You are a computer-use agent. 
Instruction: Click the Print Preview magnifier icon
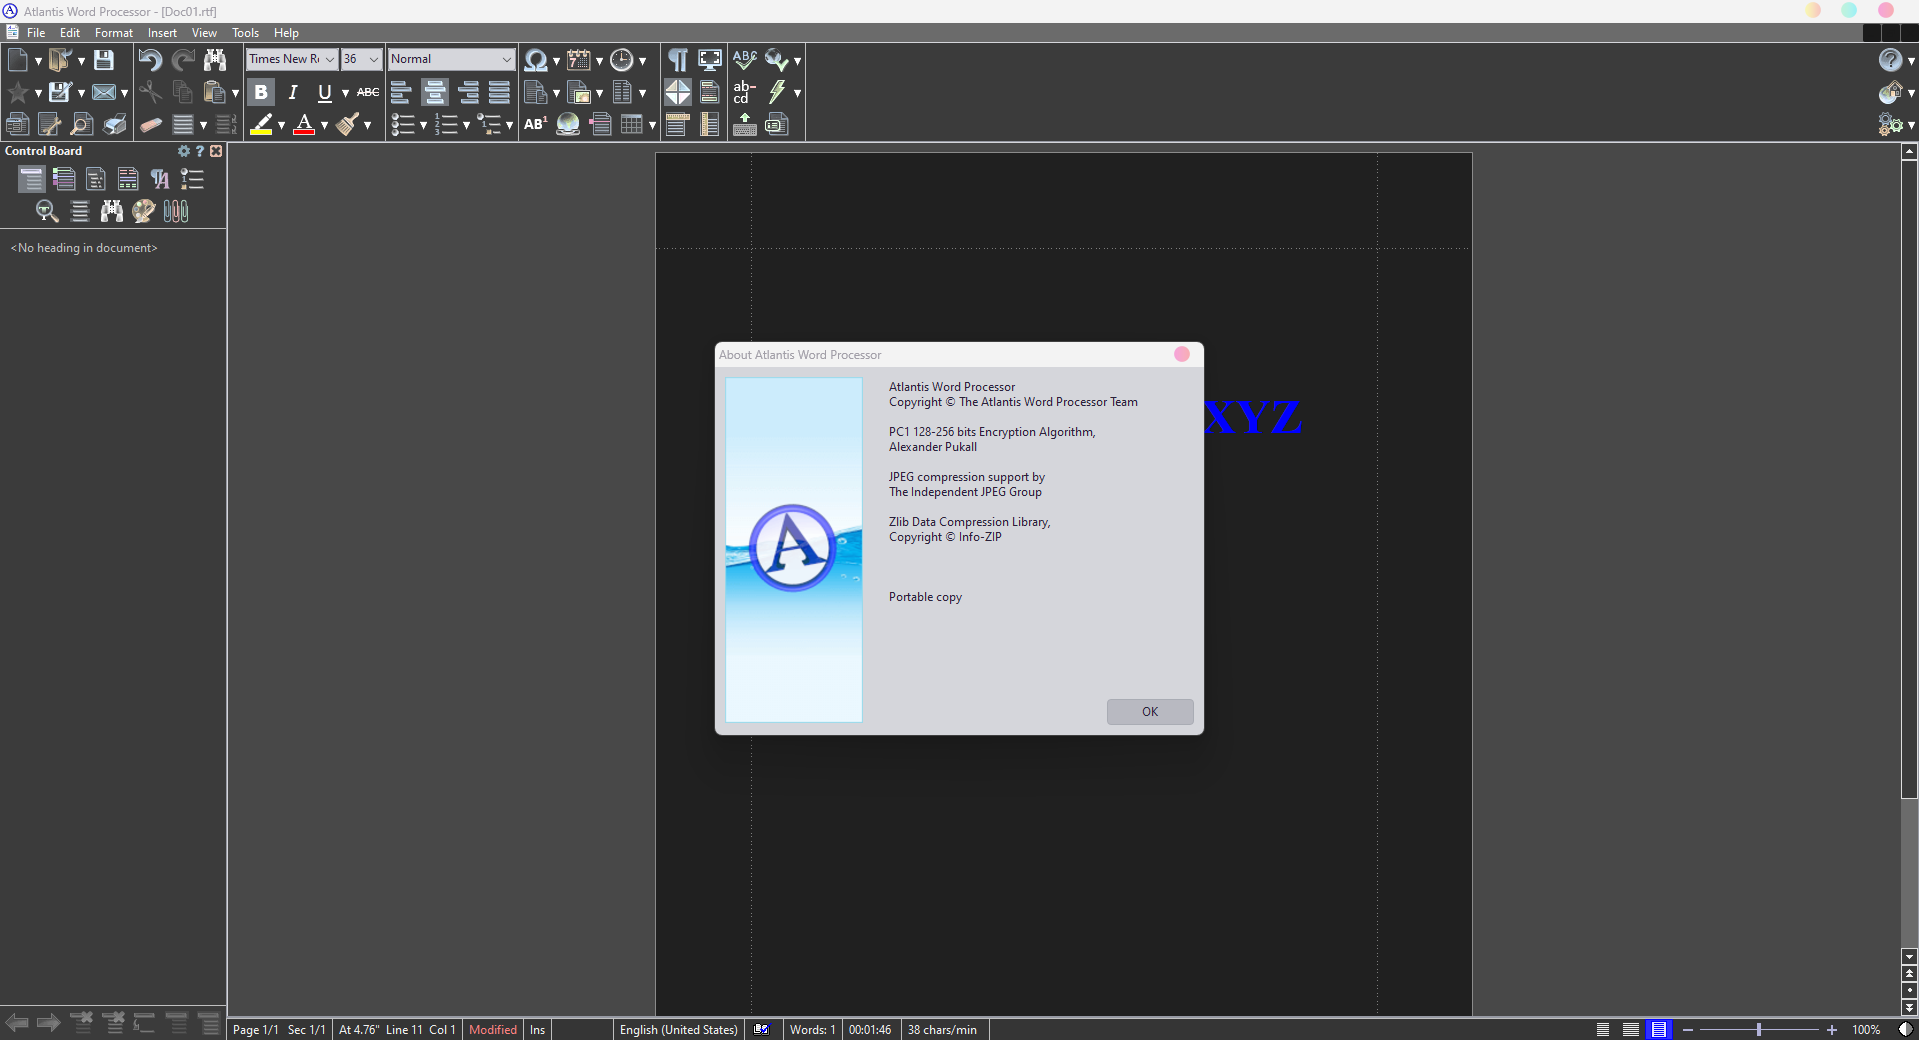[x=82, y=125]
